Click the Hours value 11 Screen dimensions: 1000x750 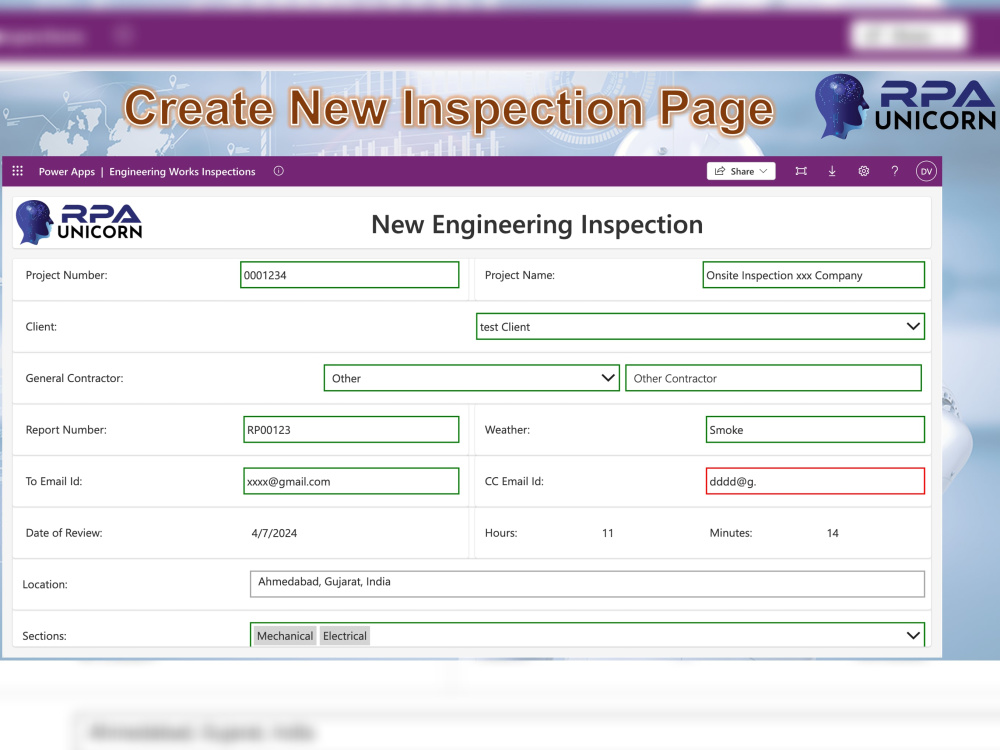(x=608, y=533)
